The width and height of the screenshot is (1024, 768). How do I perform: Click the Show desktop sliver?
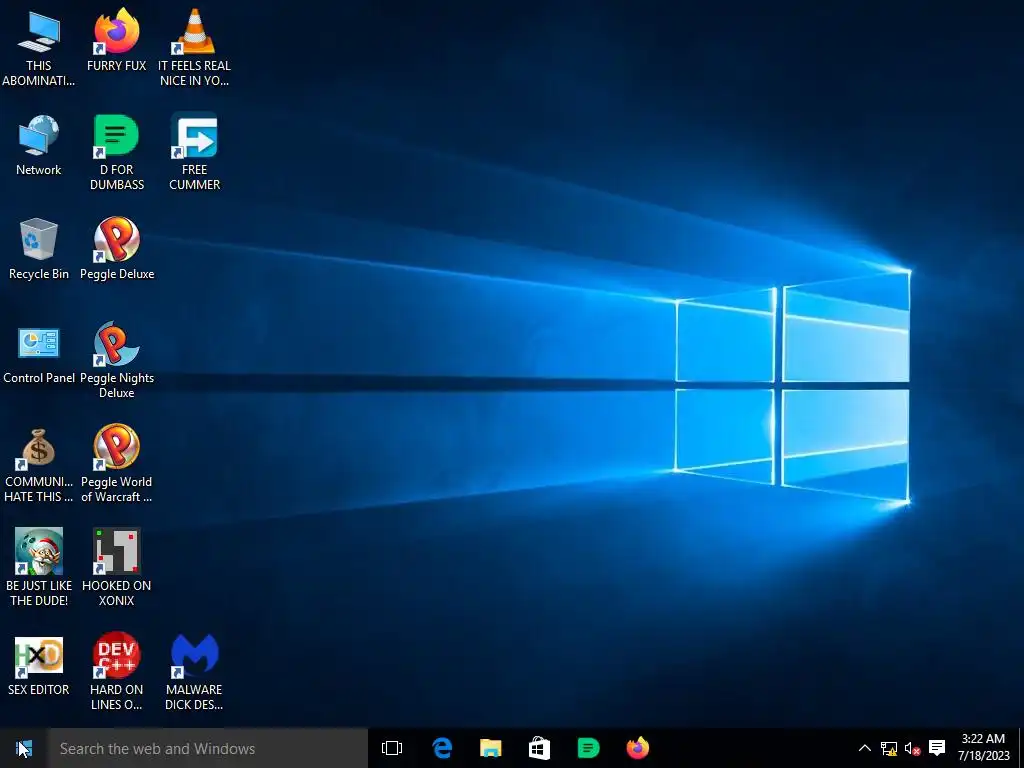click(x=1021, y=748)
